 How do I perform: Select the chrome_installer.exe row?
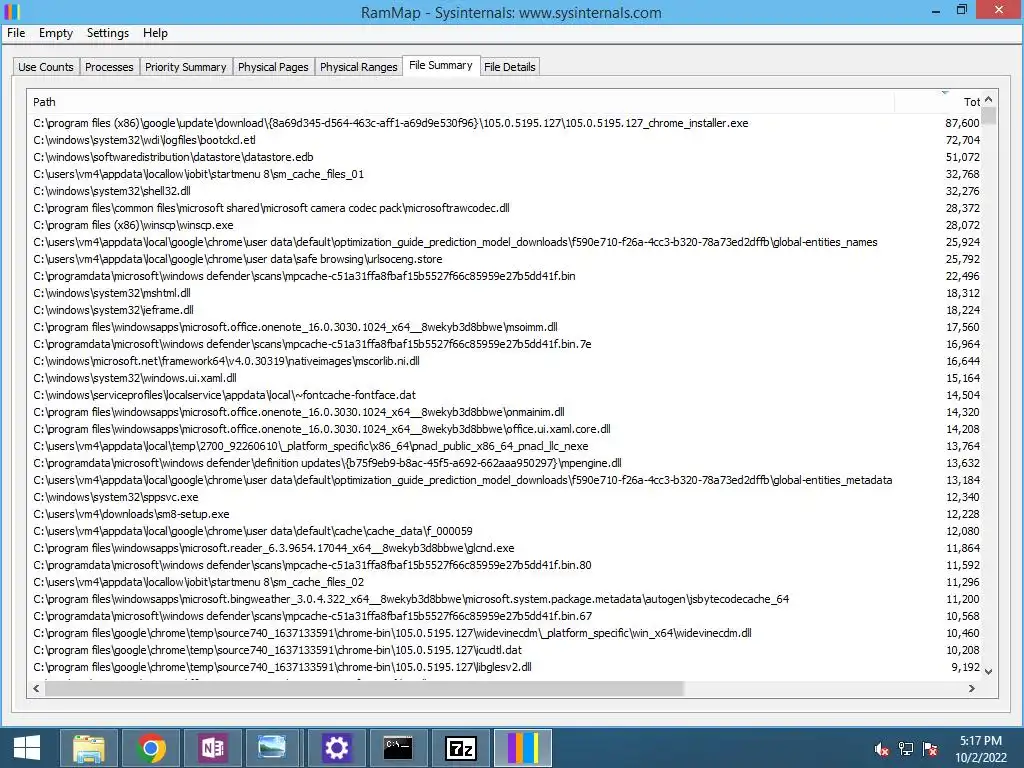click(x=506, y=123)
